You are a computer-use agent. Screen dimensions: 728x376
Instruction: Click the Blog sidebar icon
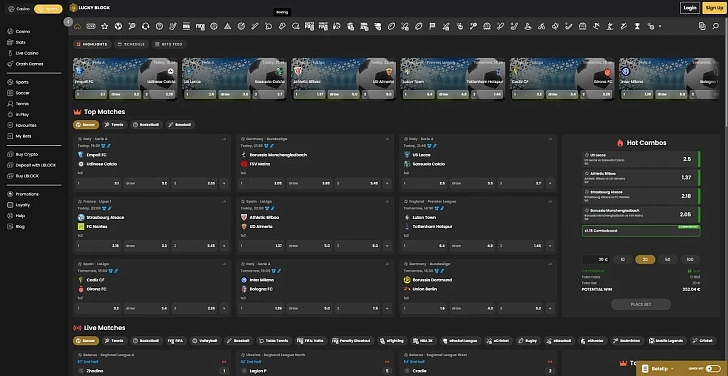[10, 227]
